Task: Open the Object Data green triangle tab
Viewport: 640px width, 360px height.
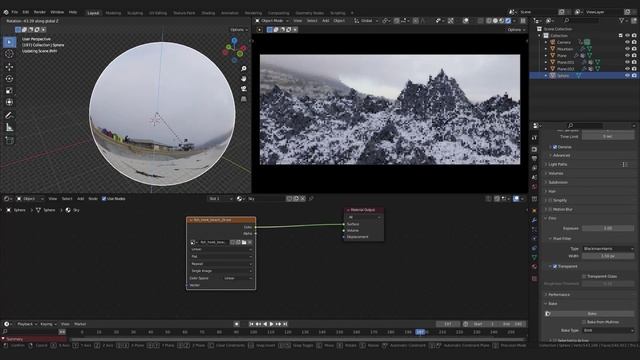Action: click(x=534, y=257)
